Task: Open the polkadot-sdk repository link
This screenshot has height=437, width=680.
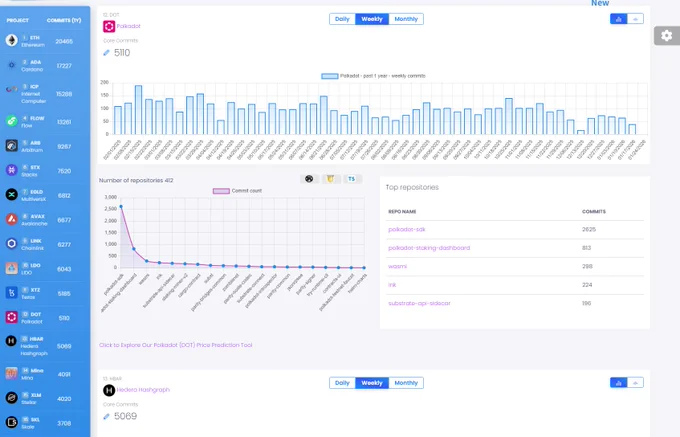Action: [x=407, y=229]
